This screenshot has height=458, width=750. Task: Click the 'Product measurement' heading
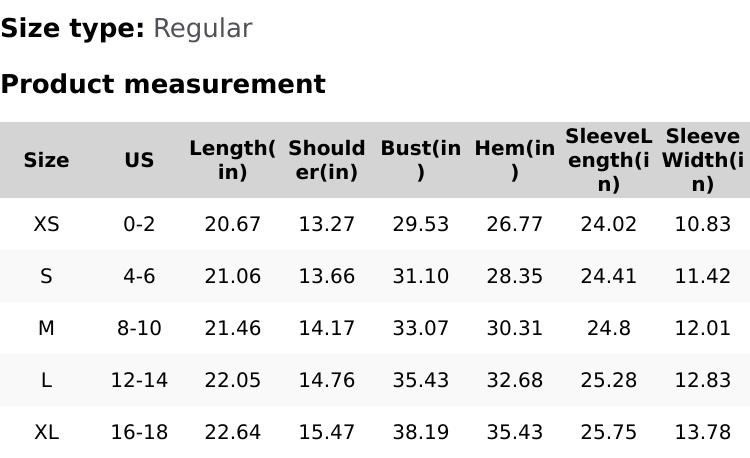163,85
